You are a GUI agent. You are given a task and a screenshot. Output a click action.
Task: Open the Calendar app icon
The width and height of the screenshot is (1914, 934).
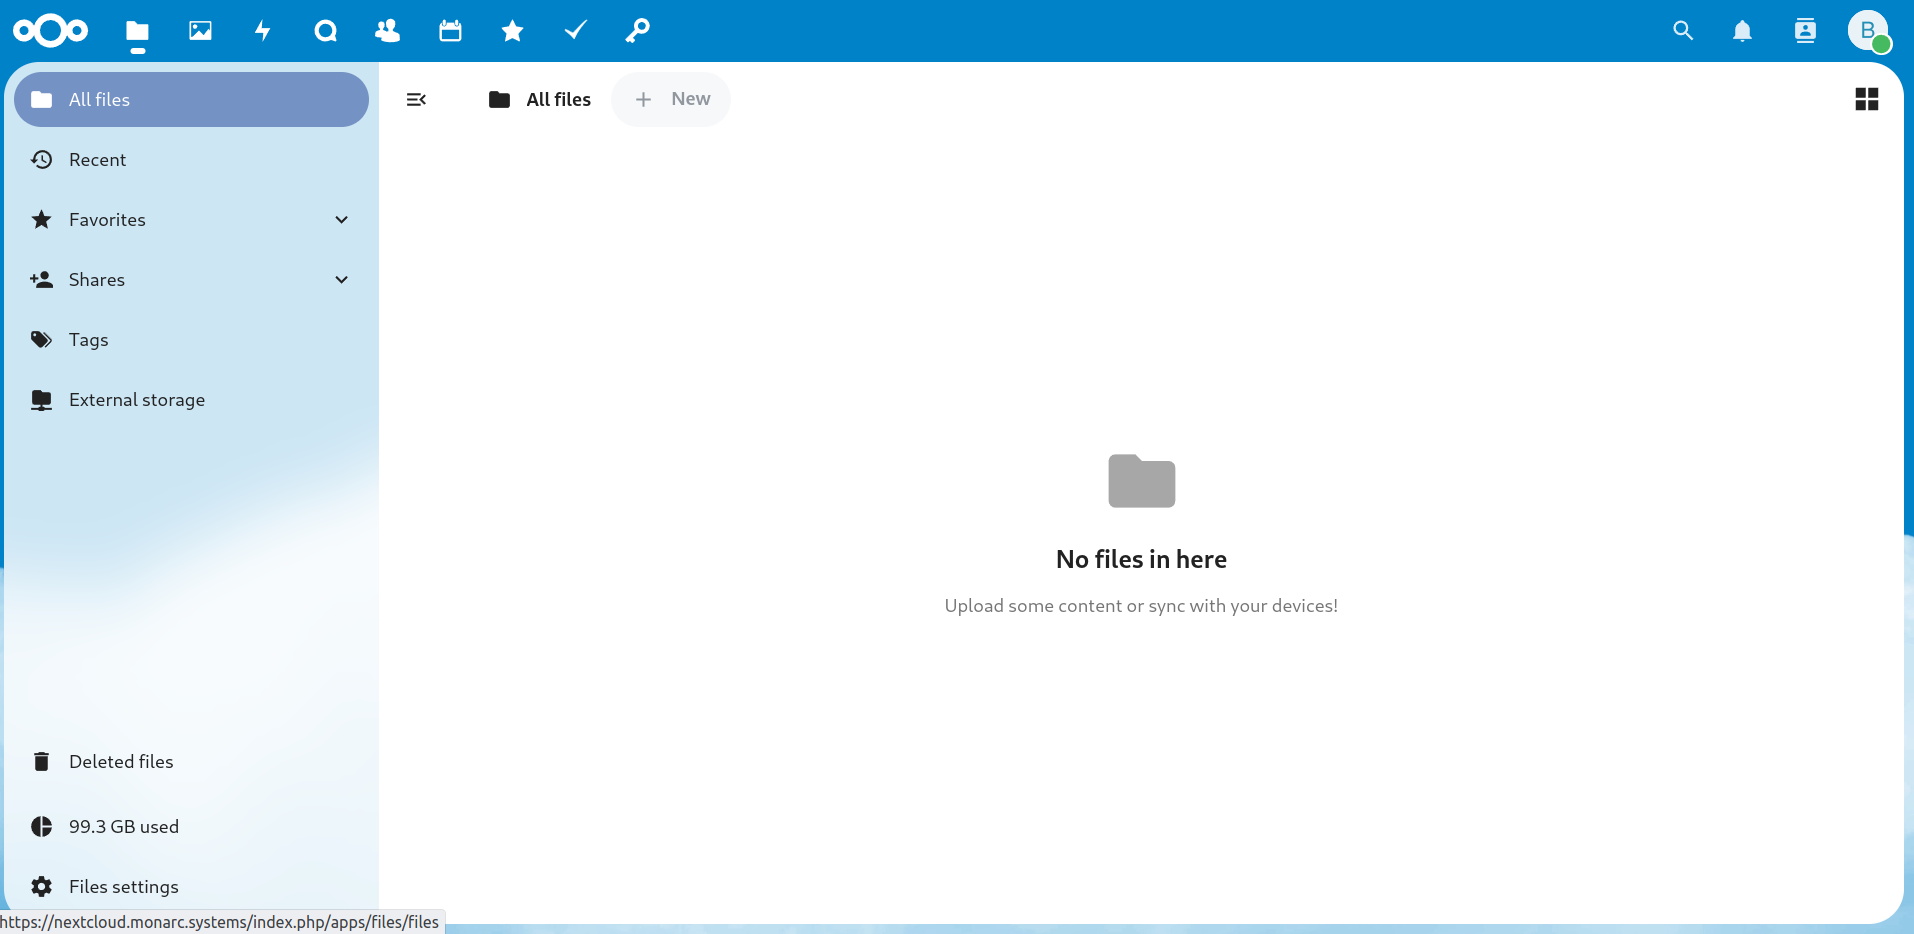(450, 31)
